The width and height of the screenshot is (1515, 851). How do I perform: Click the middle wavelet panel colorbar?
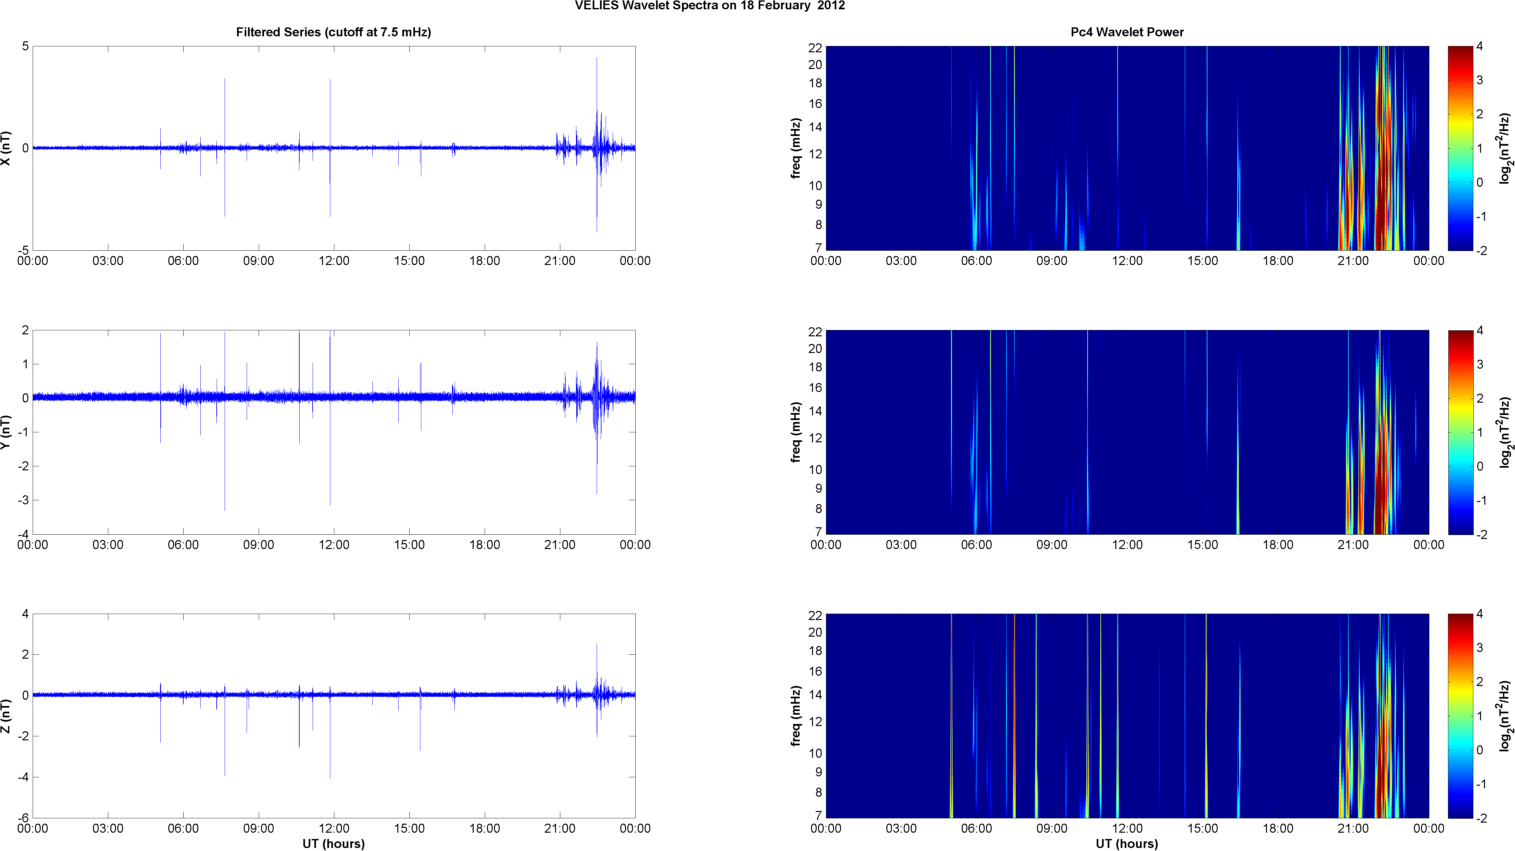[1460, 432]
